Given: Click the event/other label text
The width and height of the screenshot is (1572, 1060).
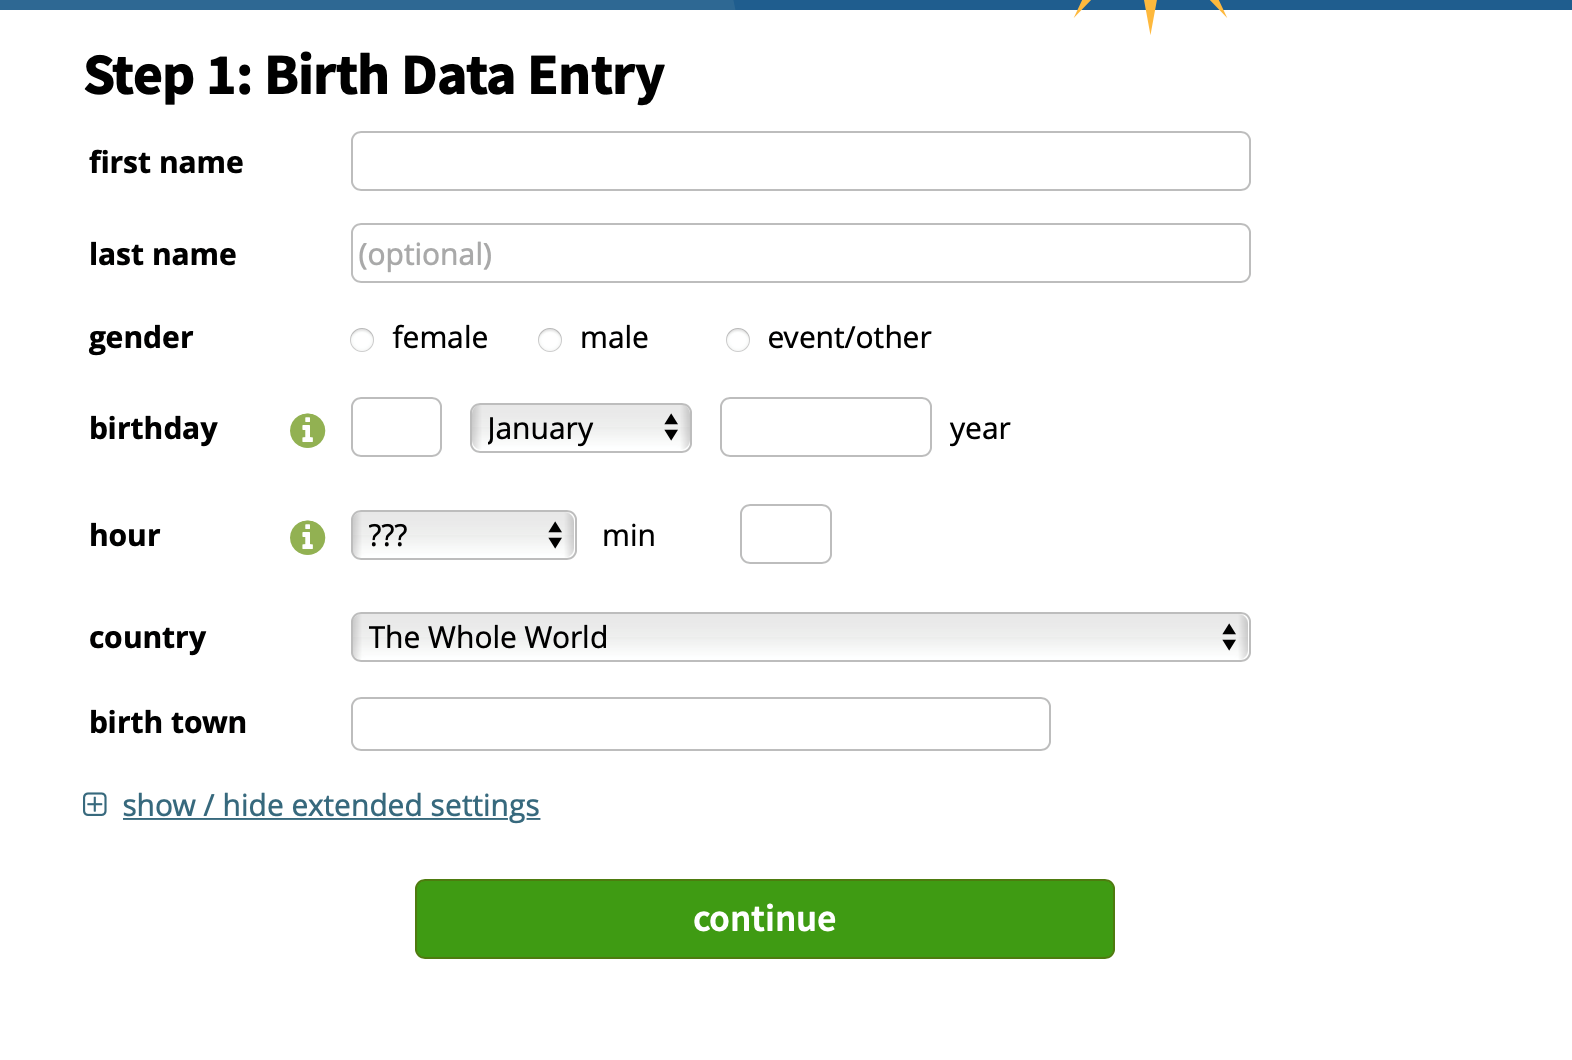Looking at the screenshot, I should tap(849, 338).
